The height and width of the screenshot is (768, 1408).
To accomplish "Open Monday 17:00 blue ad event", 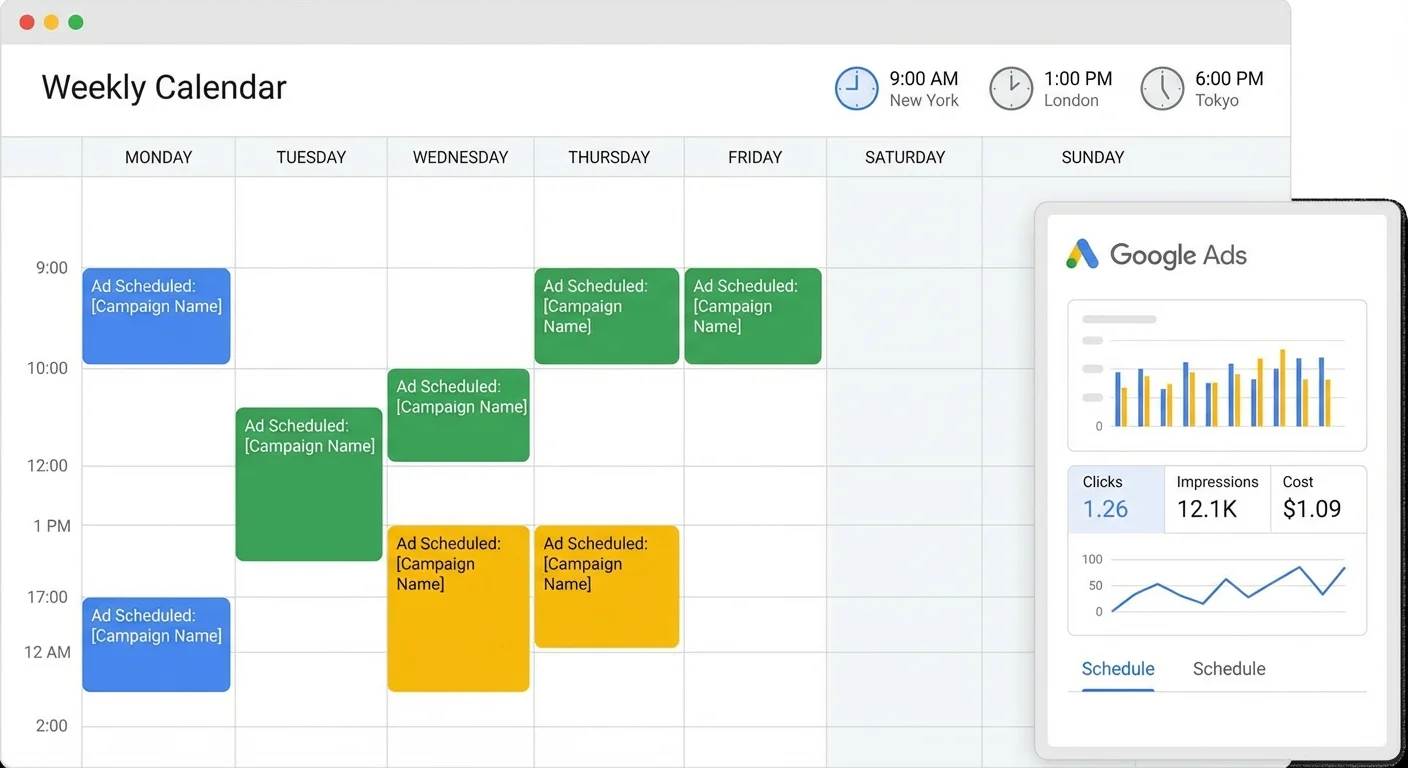I will [156, 645].
